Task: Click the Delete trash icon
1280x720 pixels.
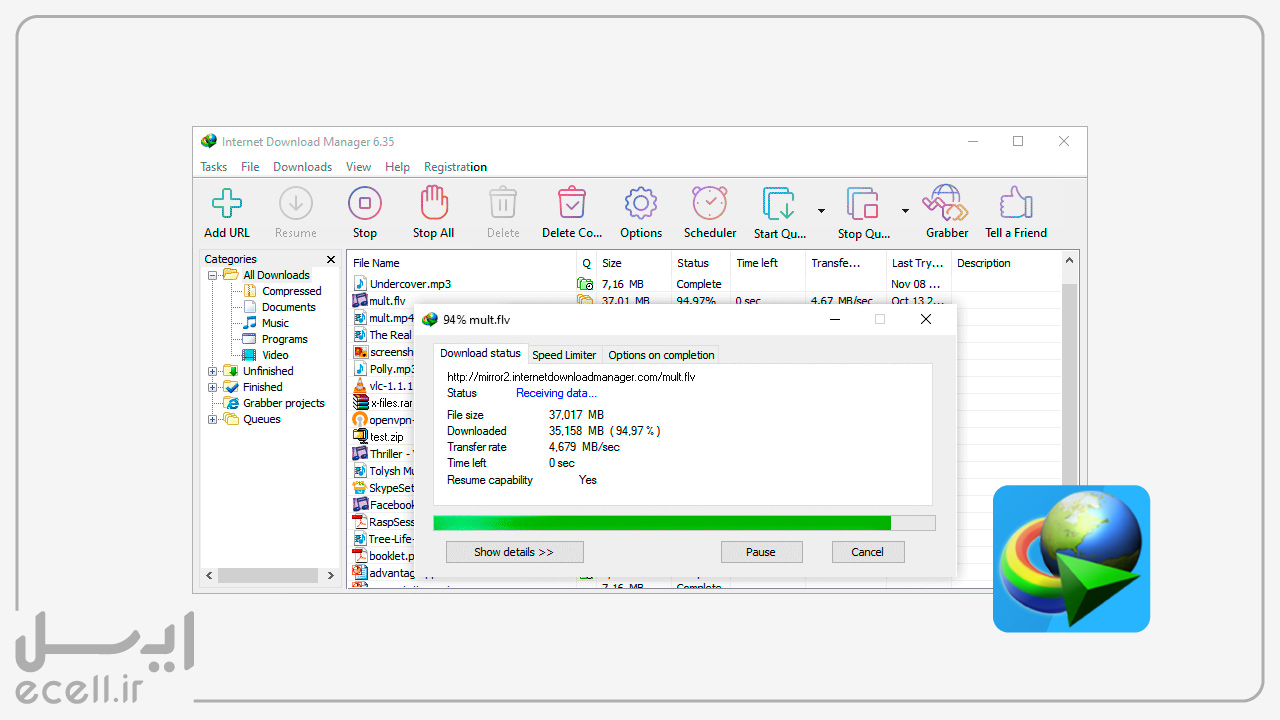Action: coord(503,203)
